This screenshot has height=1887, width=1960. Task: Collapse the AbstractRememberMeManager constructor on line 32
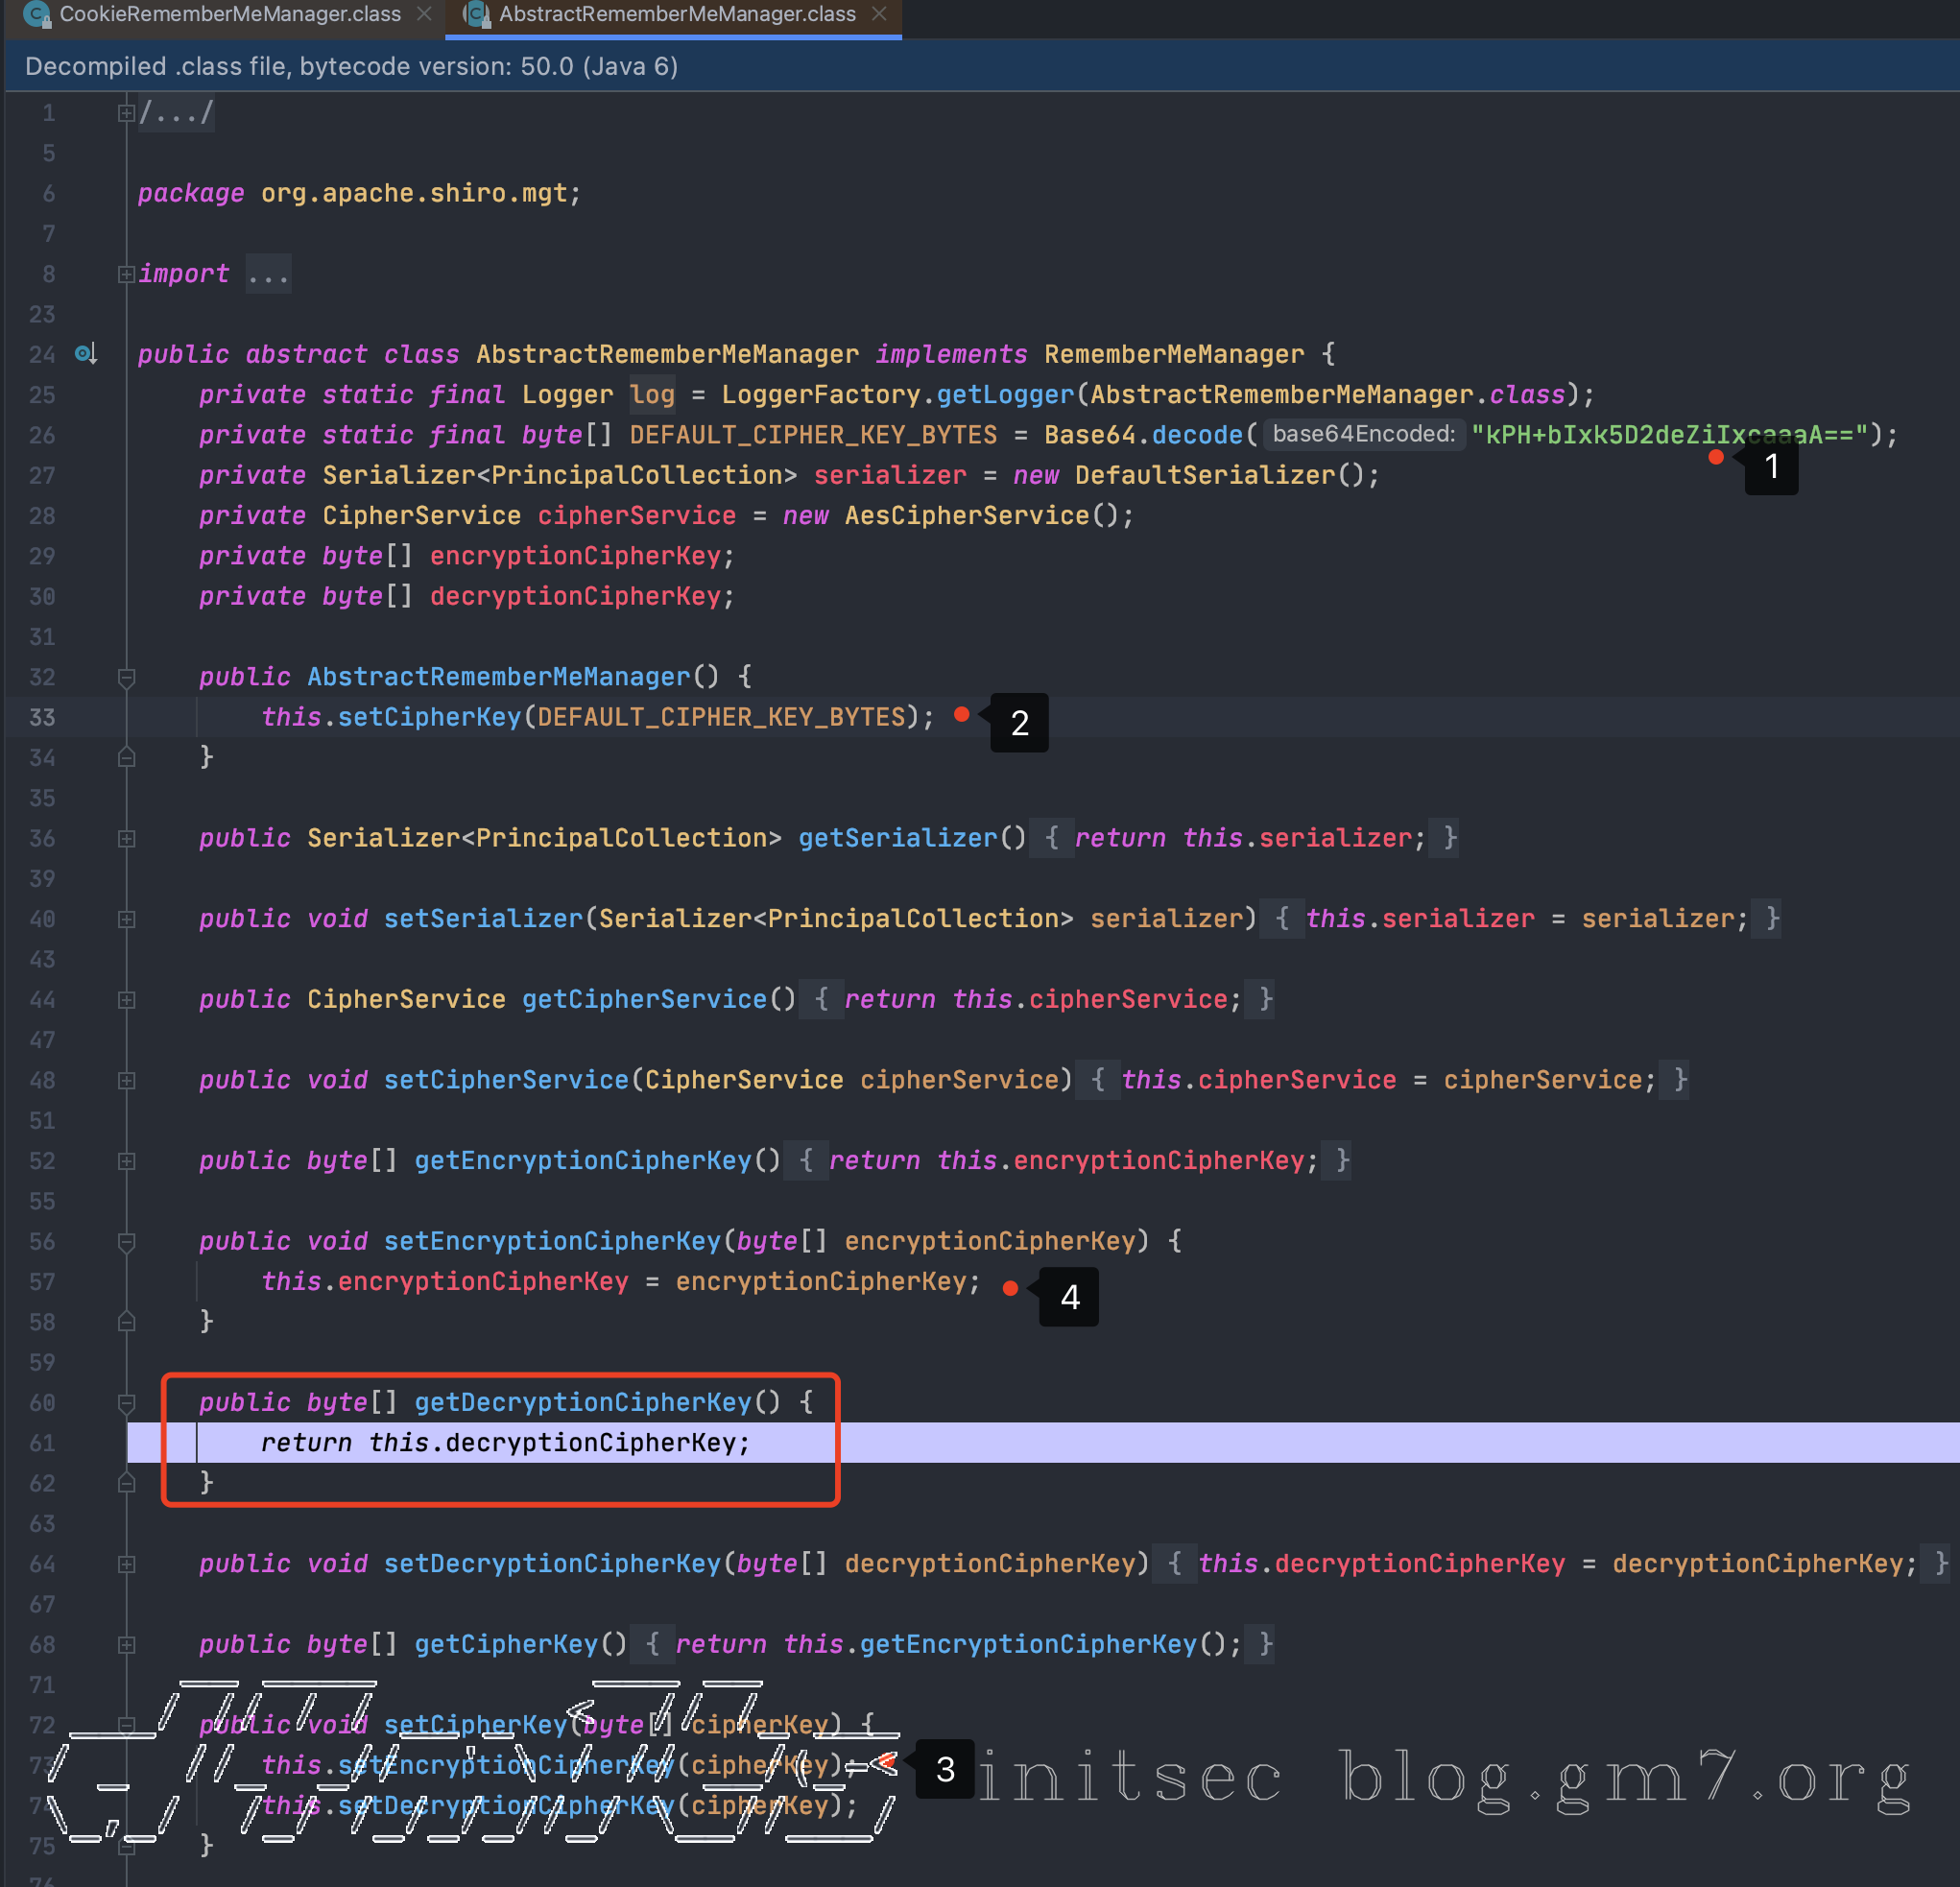pyautogui.click(x=126, y=678)
